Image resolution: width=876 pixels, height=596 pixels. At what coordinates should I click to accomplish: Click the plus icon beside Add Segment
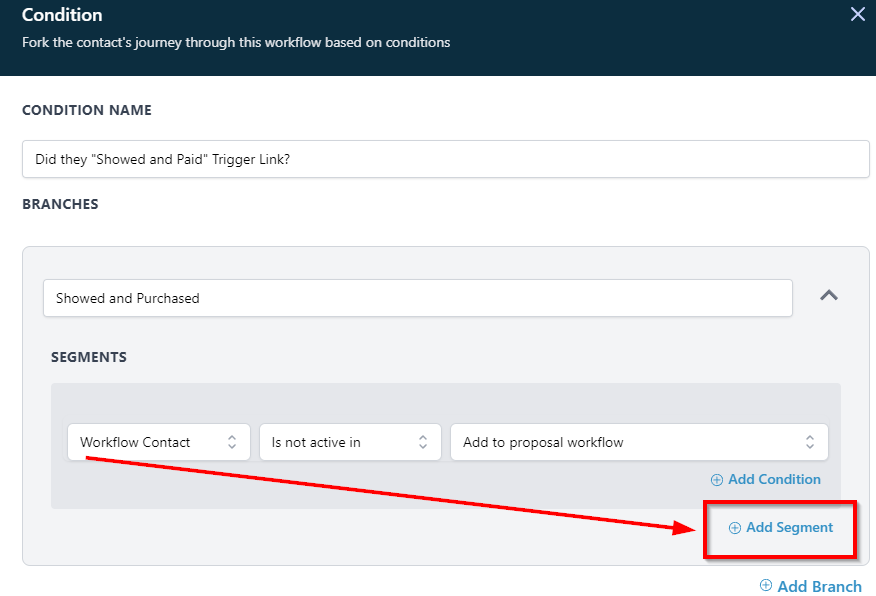click(x=735, y=528)
